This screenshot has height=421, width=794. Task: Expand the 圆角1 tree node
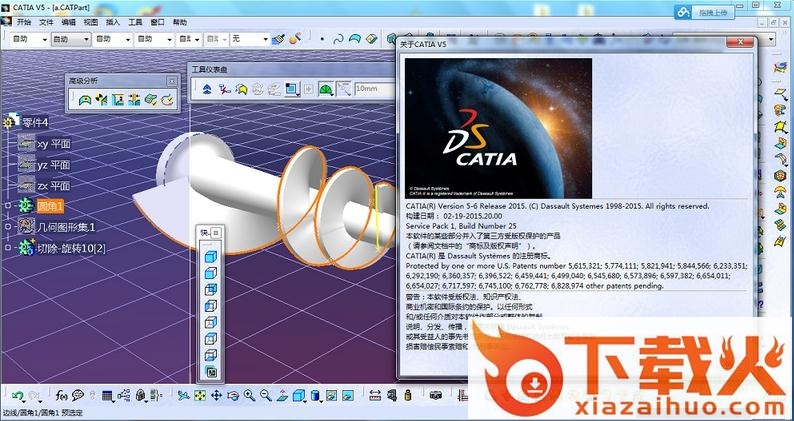click(x=8, y=206)
